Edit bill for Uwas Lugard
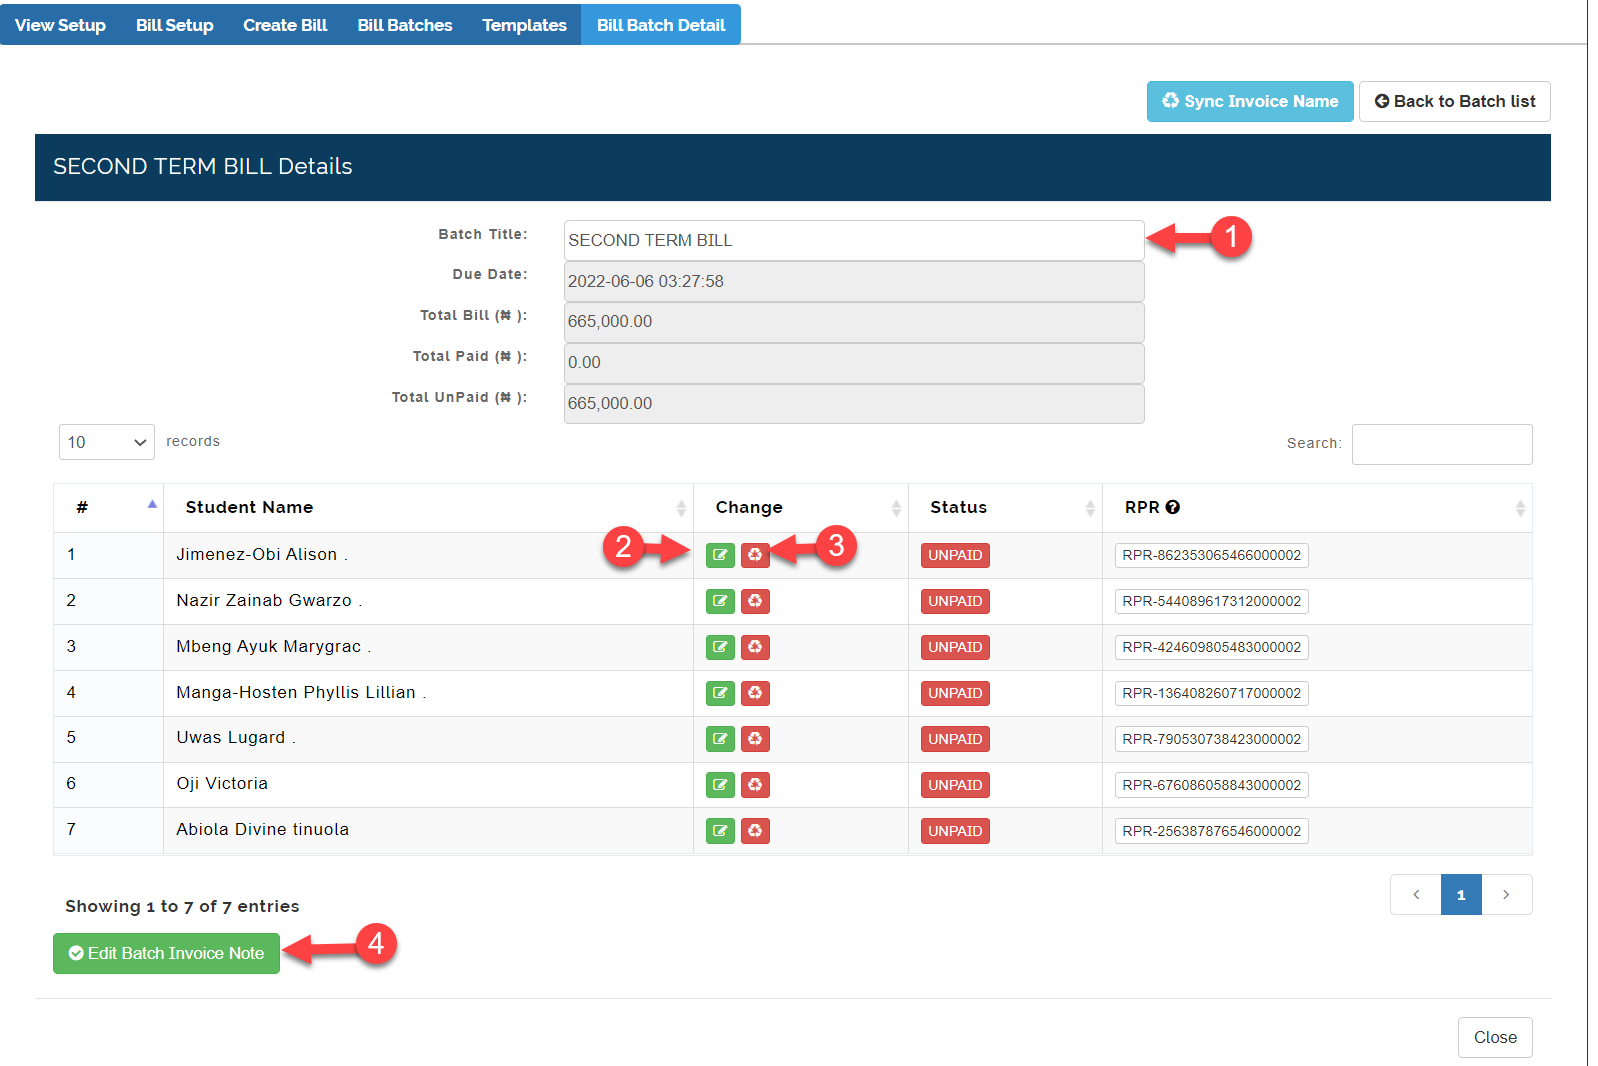The width and height of the screenshot is (1598, 1066). click(720, 739)
